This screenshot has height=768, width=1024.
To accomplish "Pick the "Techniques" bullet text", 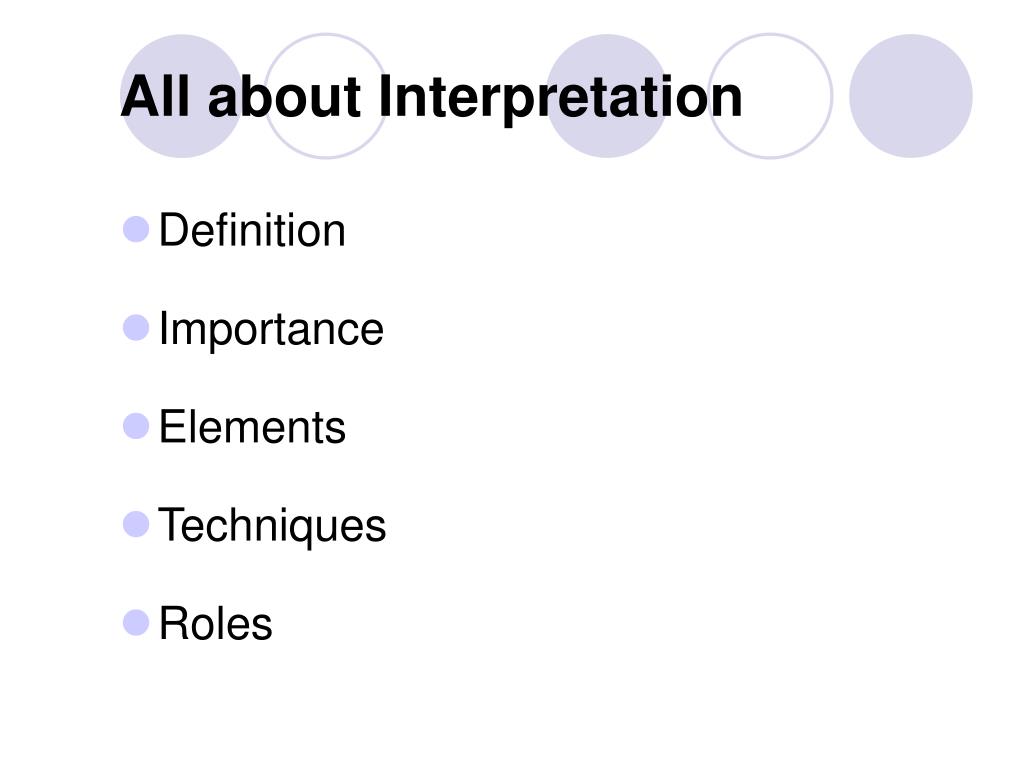I will pyautogui.click(x=272, y=526).
